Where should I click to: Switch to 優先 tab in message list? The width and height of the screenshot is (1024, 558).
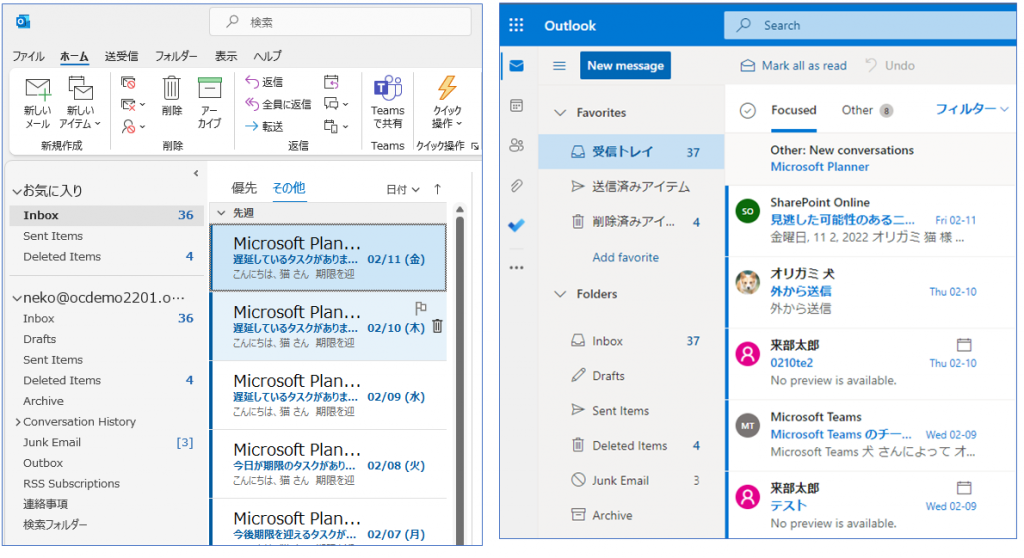point(244,188)
